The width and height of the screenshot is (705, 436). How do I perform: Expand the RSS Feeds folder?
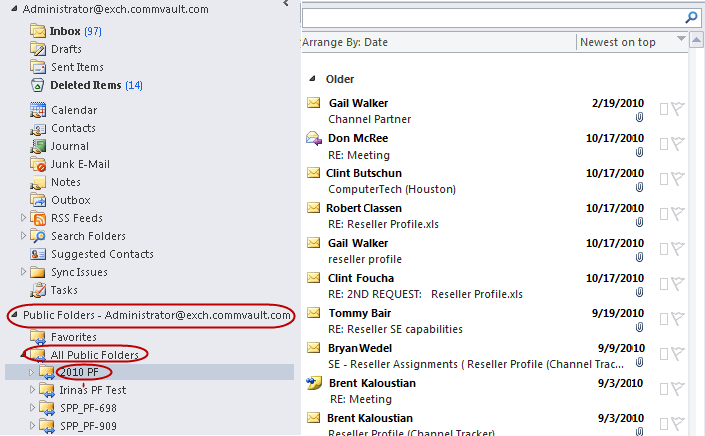[24, 218]
